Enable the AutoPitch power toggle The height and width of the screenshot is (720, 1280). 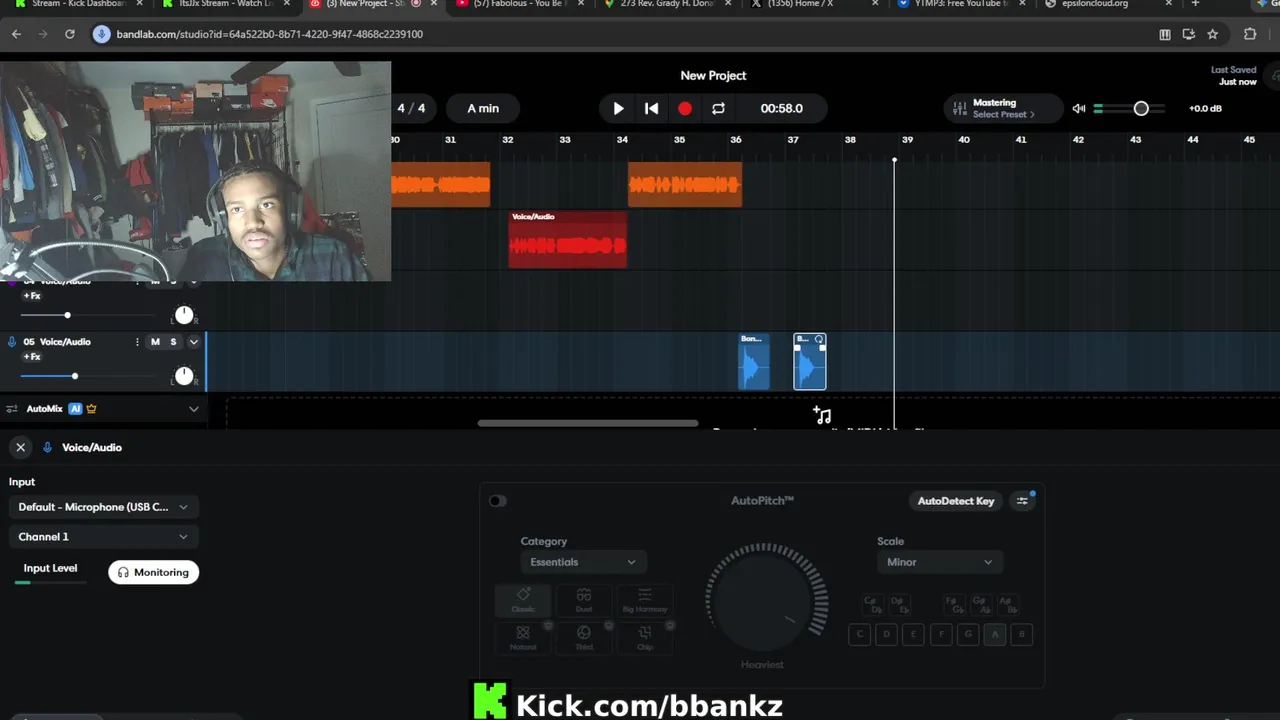click(497, 501)
